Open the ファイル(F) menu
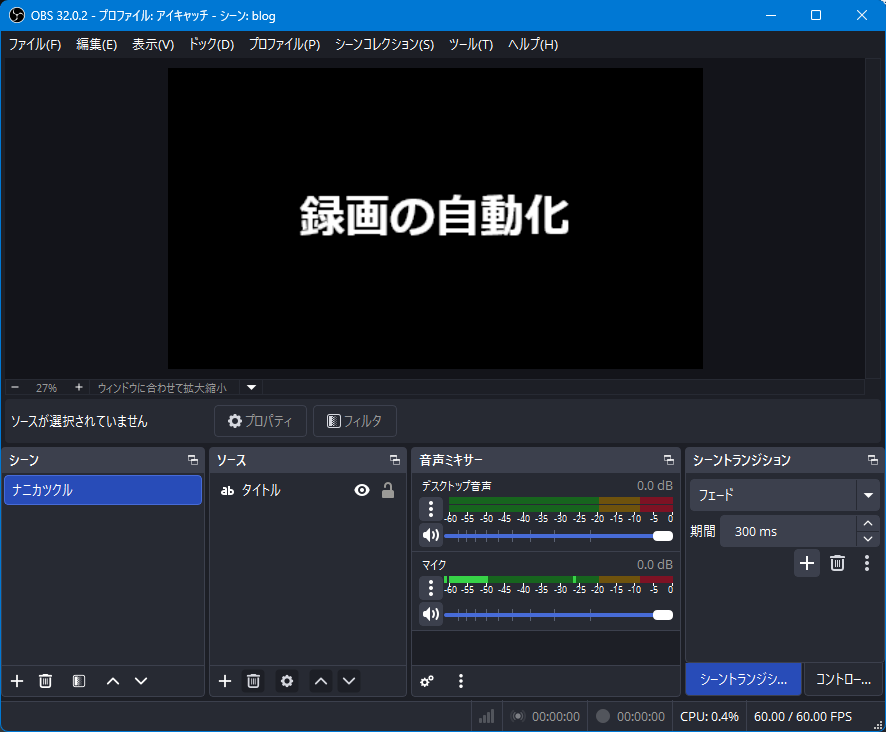 [x=35, y=44]
